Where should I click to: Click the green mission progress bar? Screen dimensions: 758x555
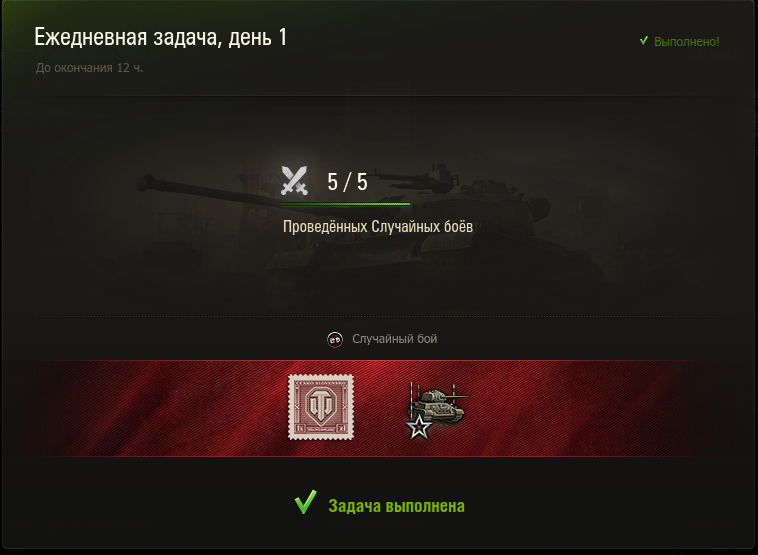[346, 204]
